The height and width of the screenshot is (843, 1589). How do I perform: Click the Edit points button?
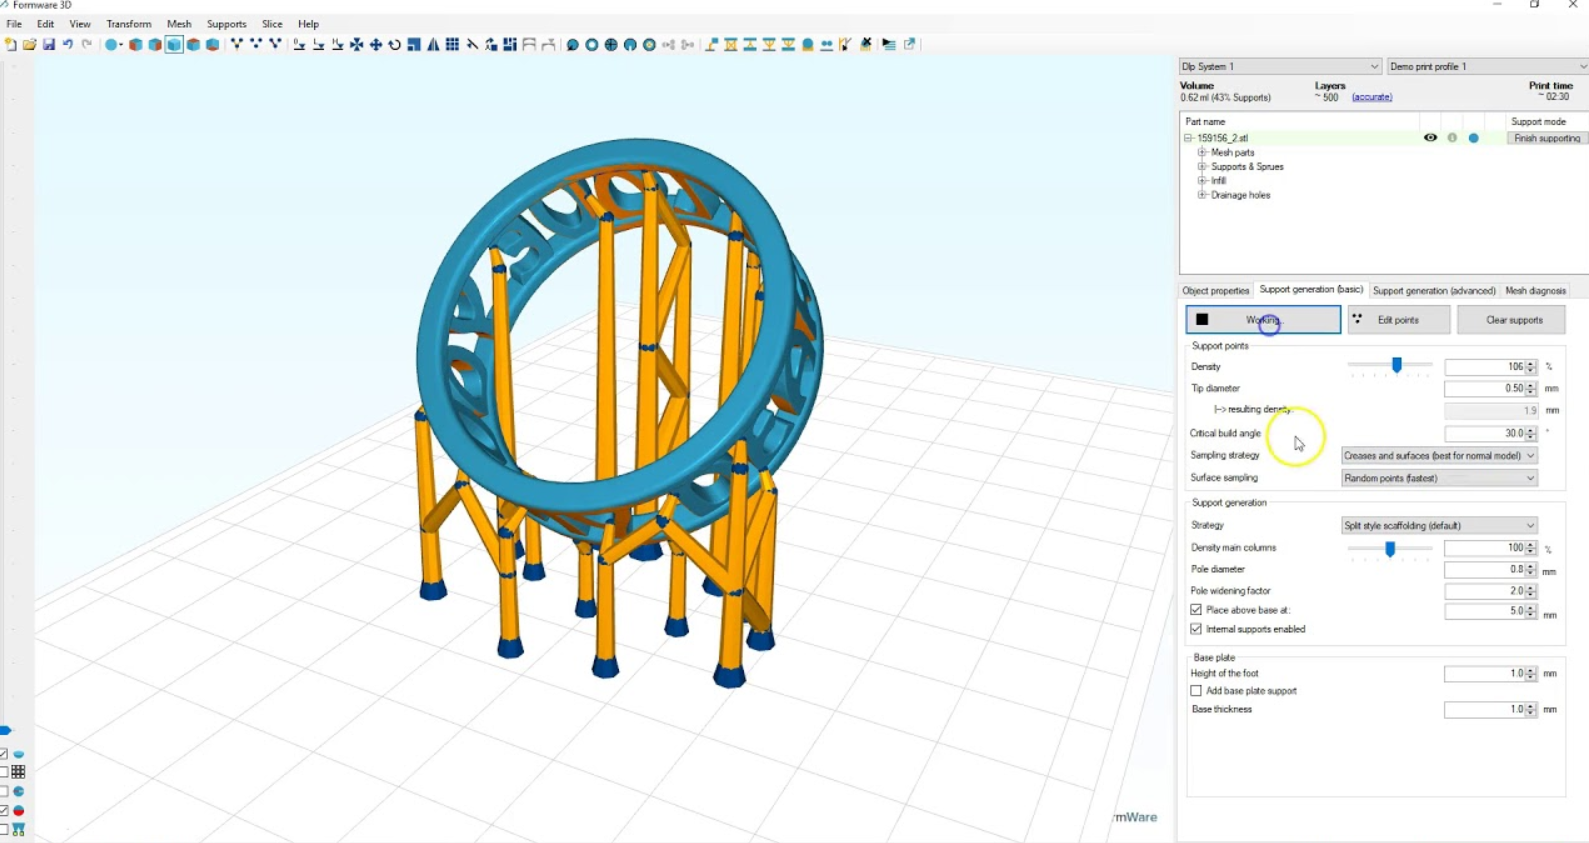tap(1397, 320)
